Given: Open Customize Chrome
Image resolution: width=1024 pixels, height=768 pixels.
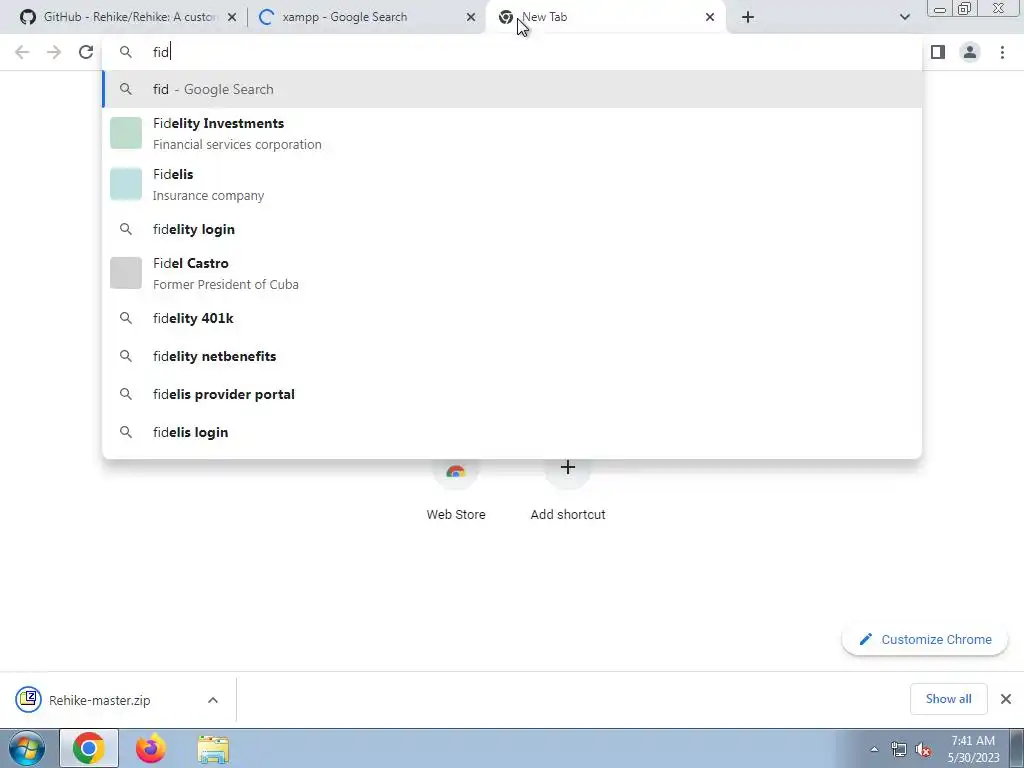Looking at the screenshot, I should click(x=925, y=639).
